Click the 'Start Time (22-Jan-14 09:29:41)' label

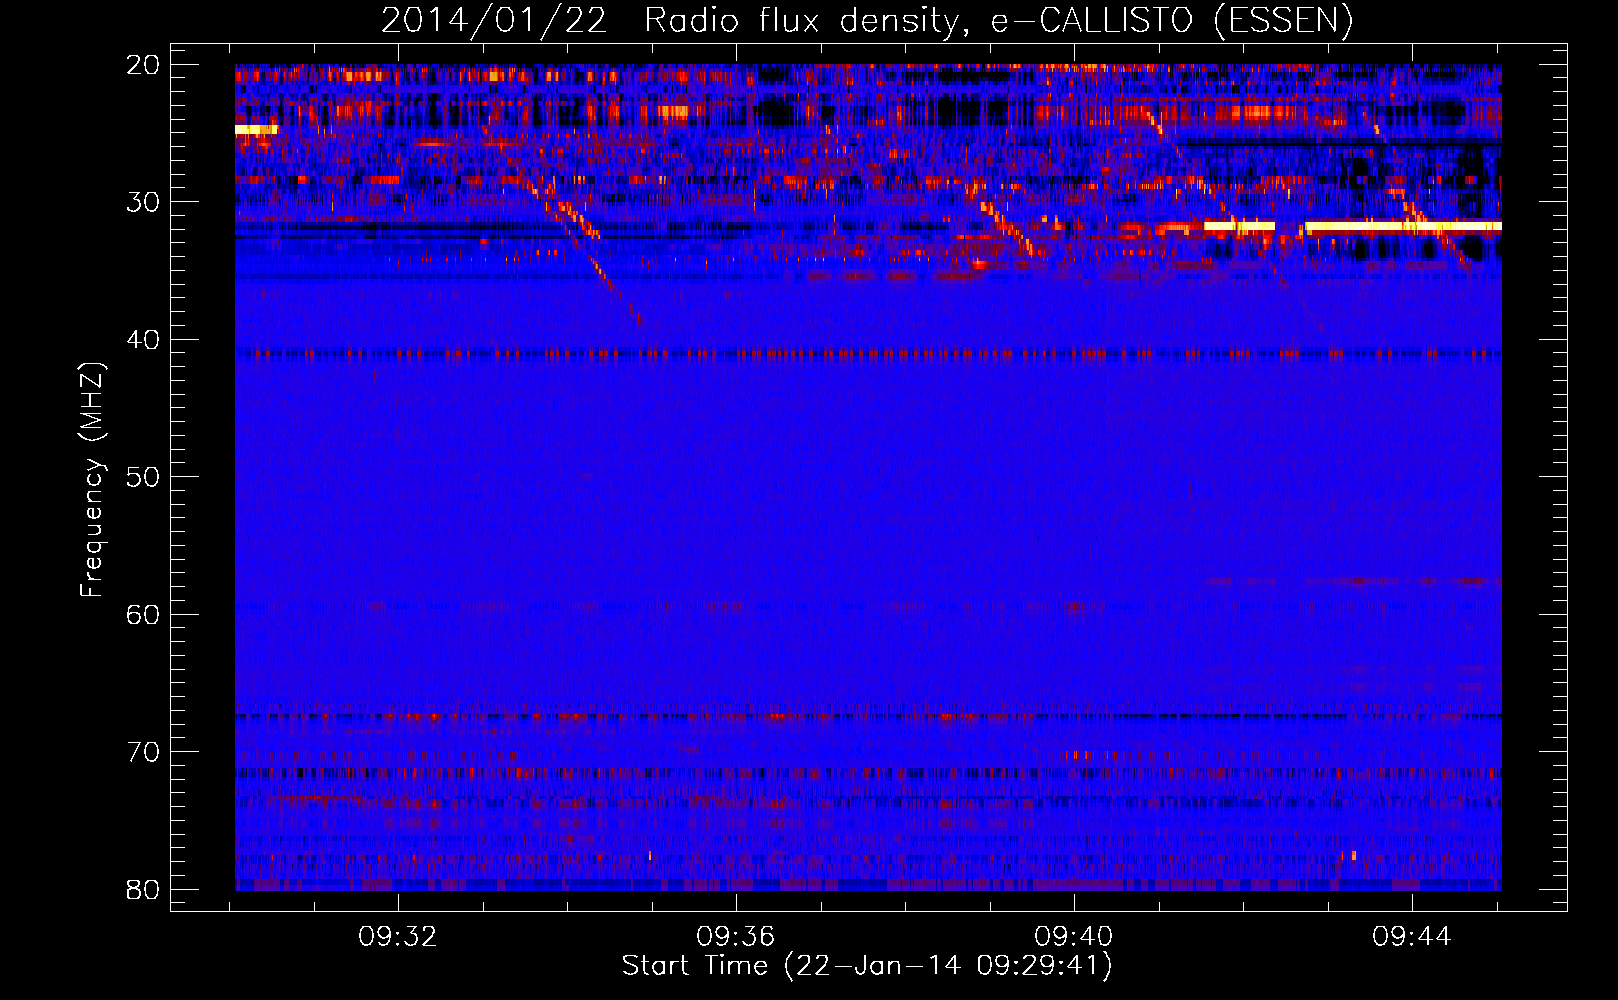(x=867, y=966)
